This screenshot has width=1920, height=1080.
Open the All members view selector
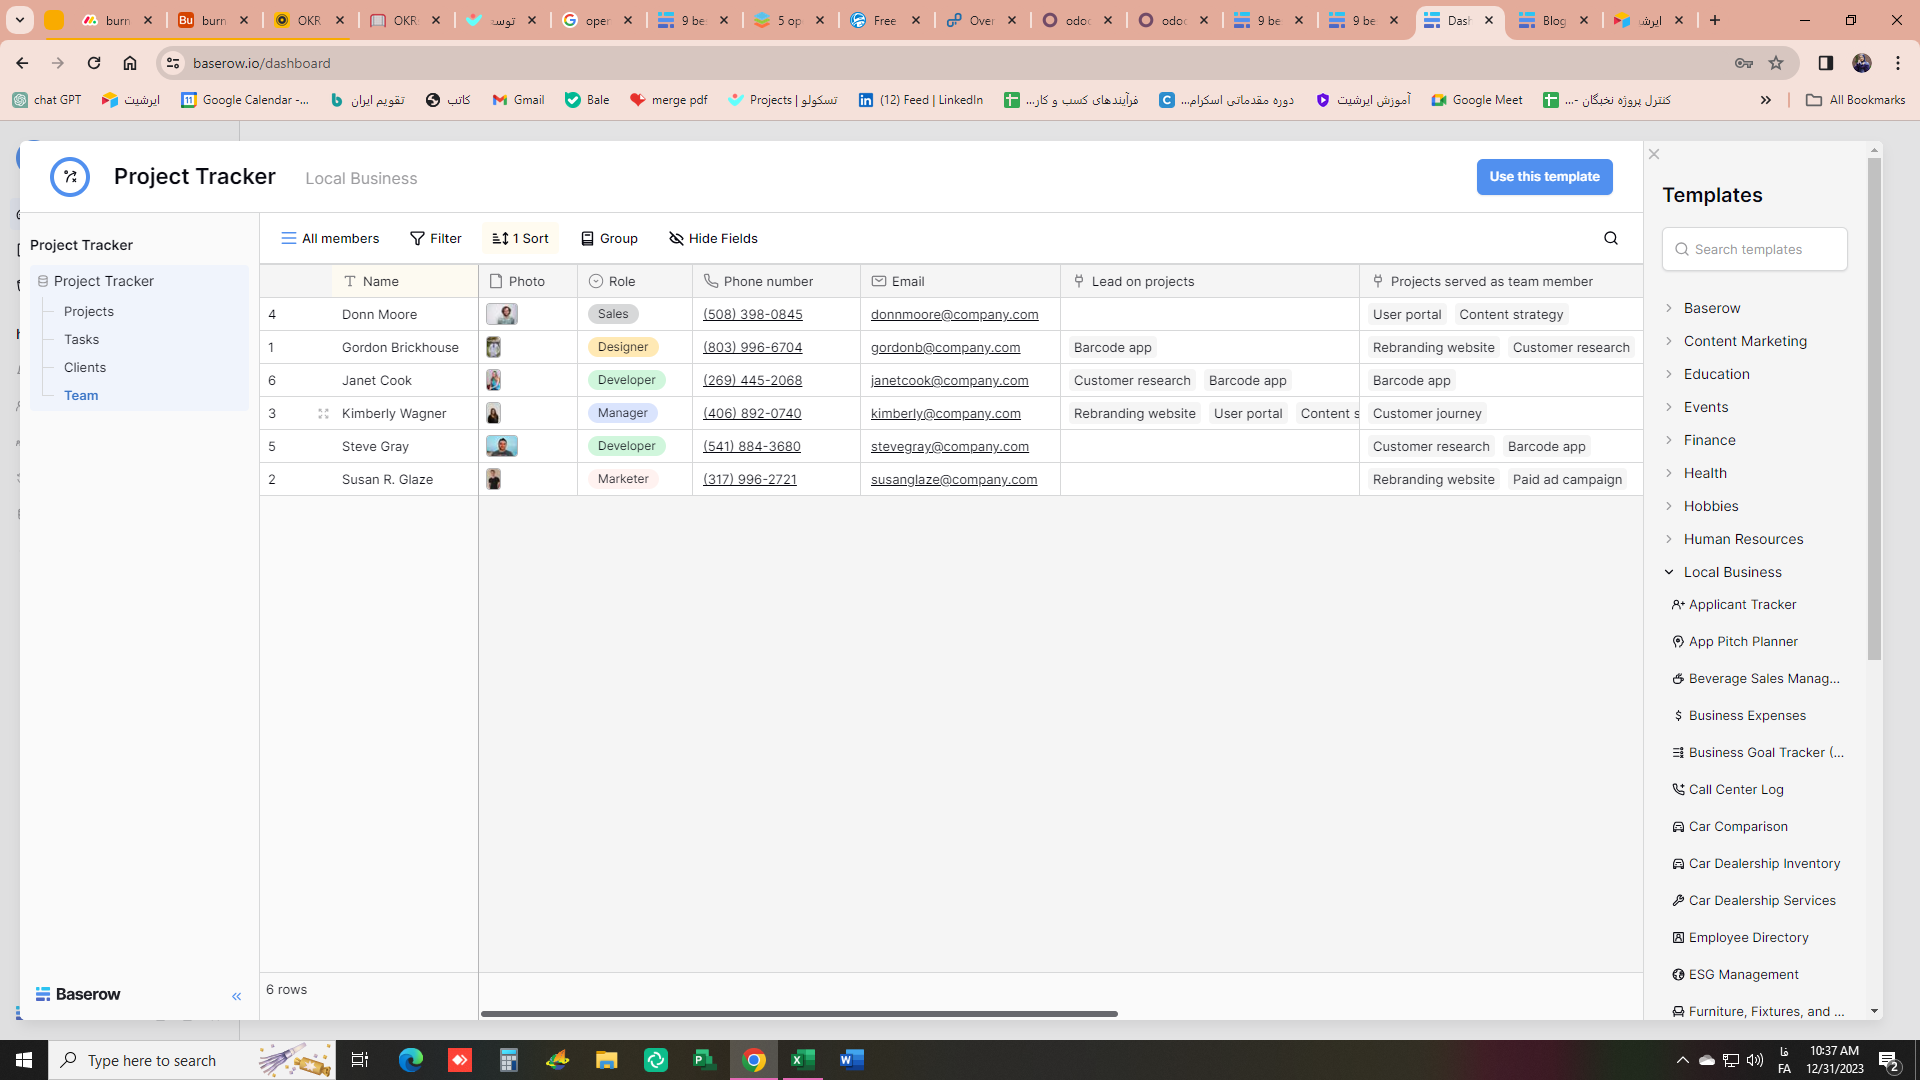(x=330, y=238)
